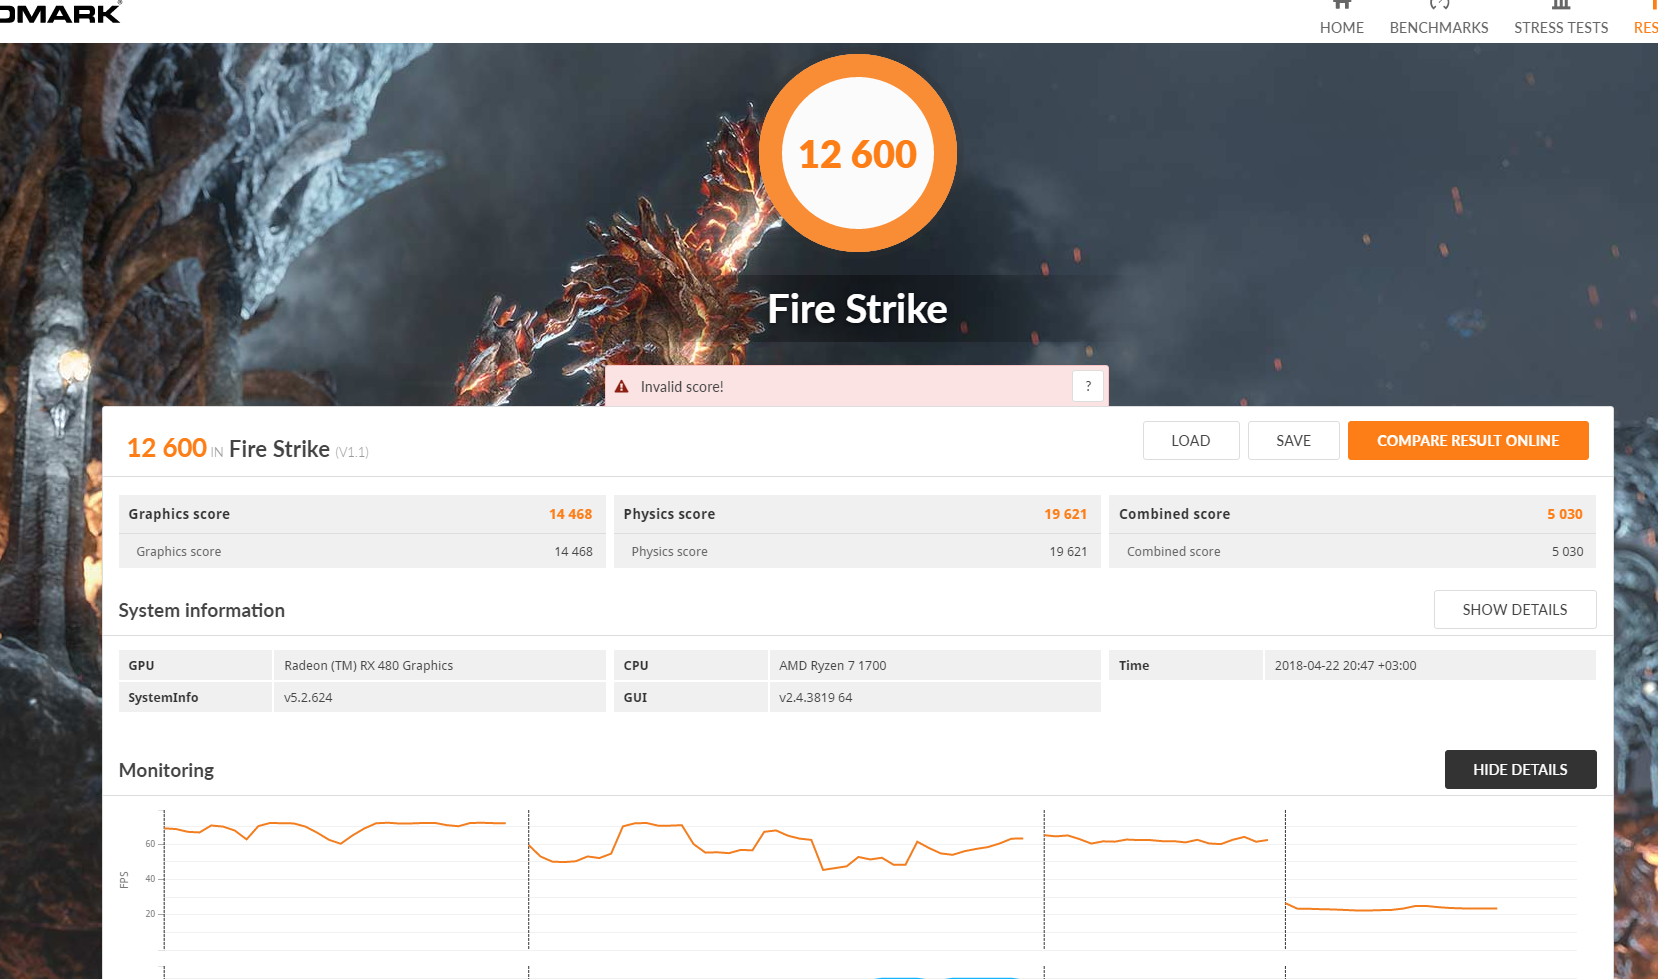The width and height of the screenshot is (1658, 979).
Task: Click "Radeon (TM) RX 480 Graphics" value
Action: click(x=368, y=665)
